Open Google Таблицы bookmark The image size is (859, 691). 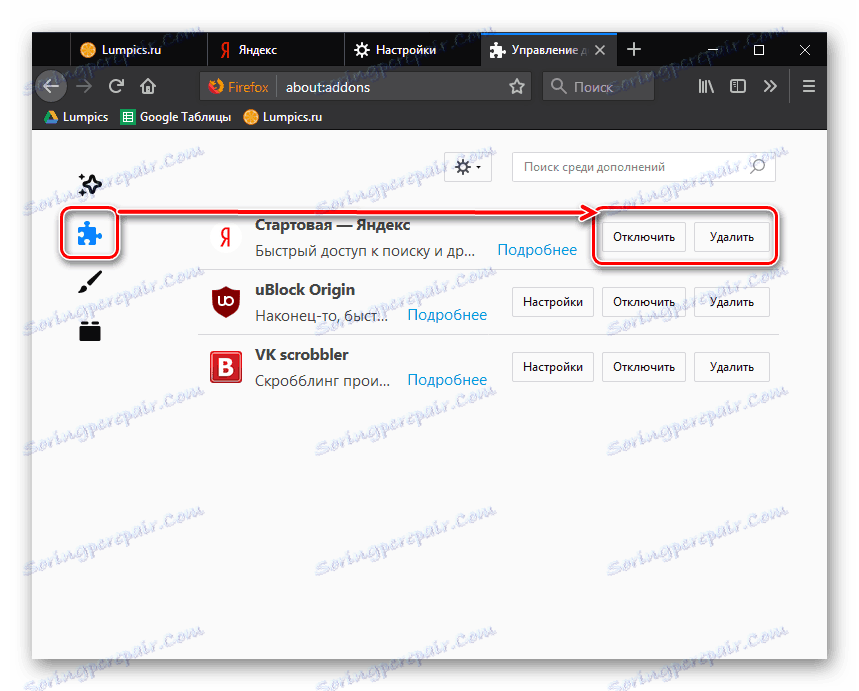(x=176, y=117)
